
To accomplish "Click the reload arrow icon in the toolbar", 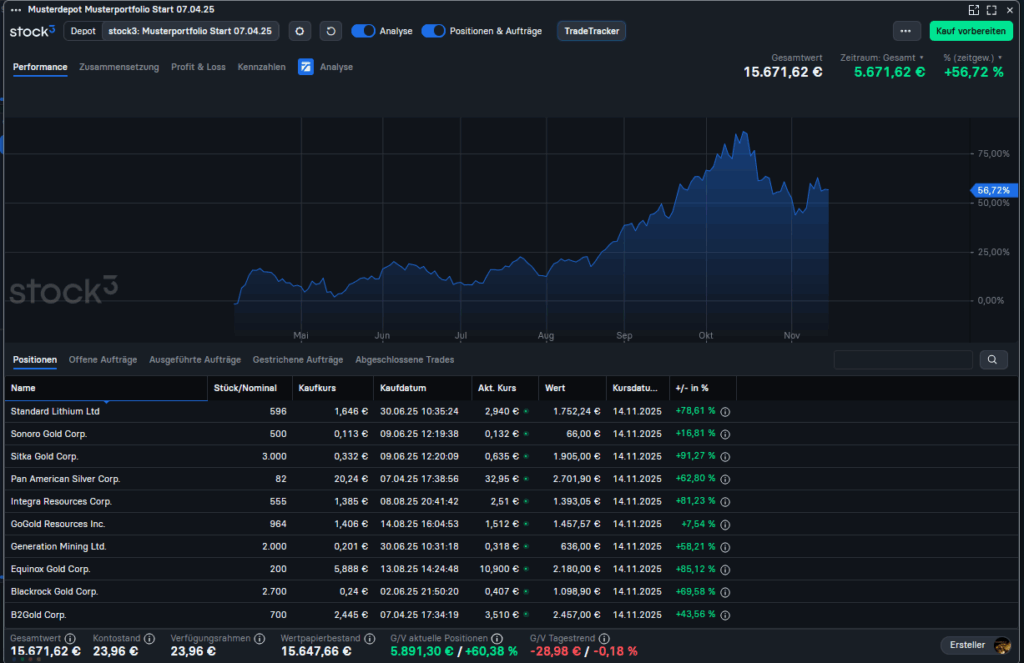I will coord(331,31).
